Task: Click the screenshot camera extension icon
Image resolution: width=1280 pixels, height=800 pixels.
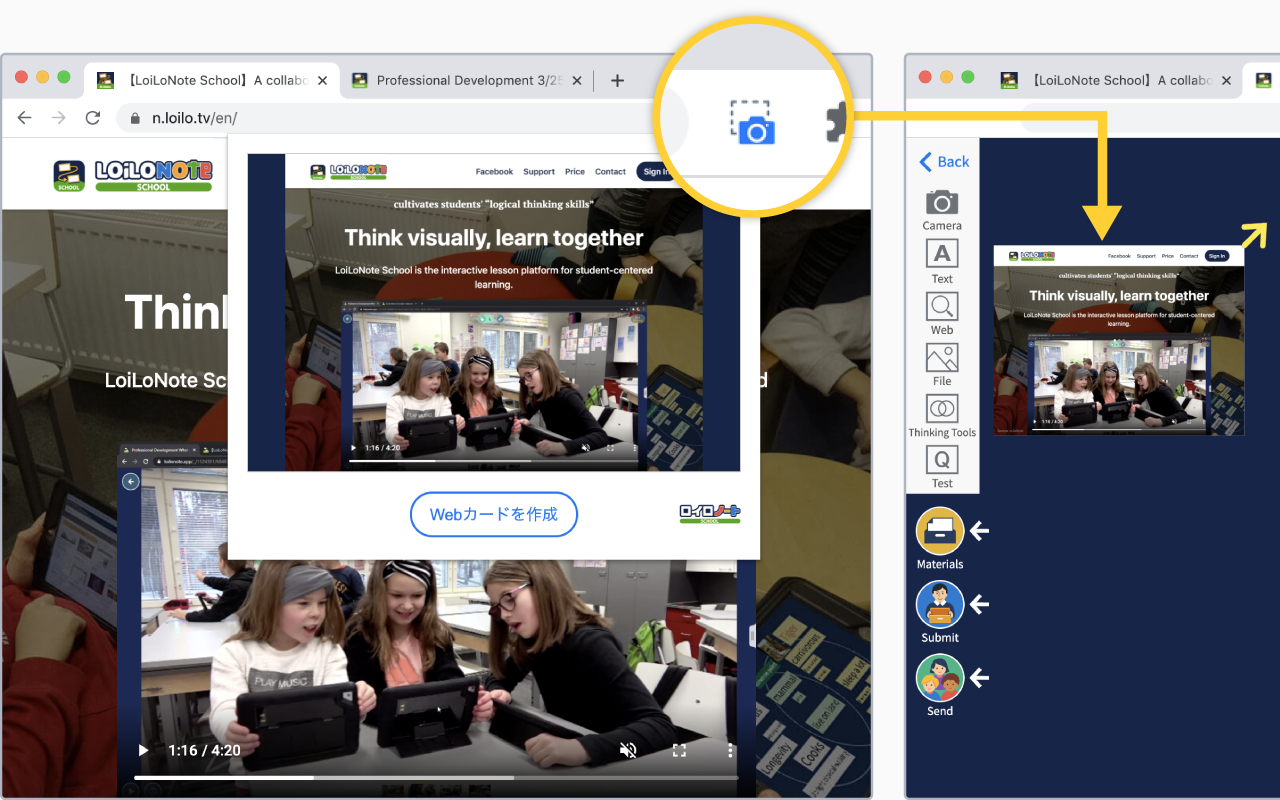Action: (752, 124)
